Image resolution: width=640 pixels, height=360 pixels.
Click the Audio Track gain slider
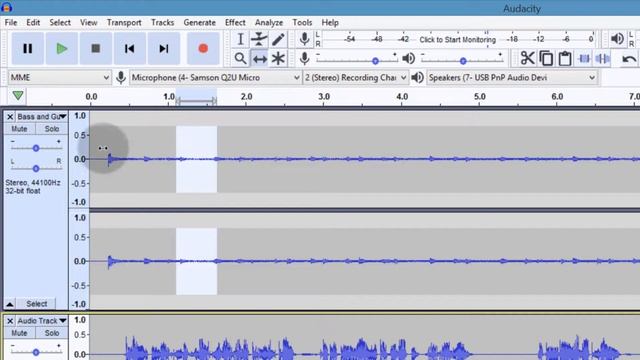point(36,352)
